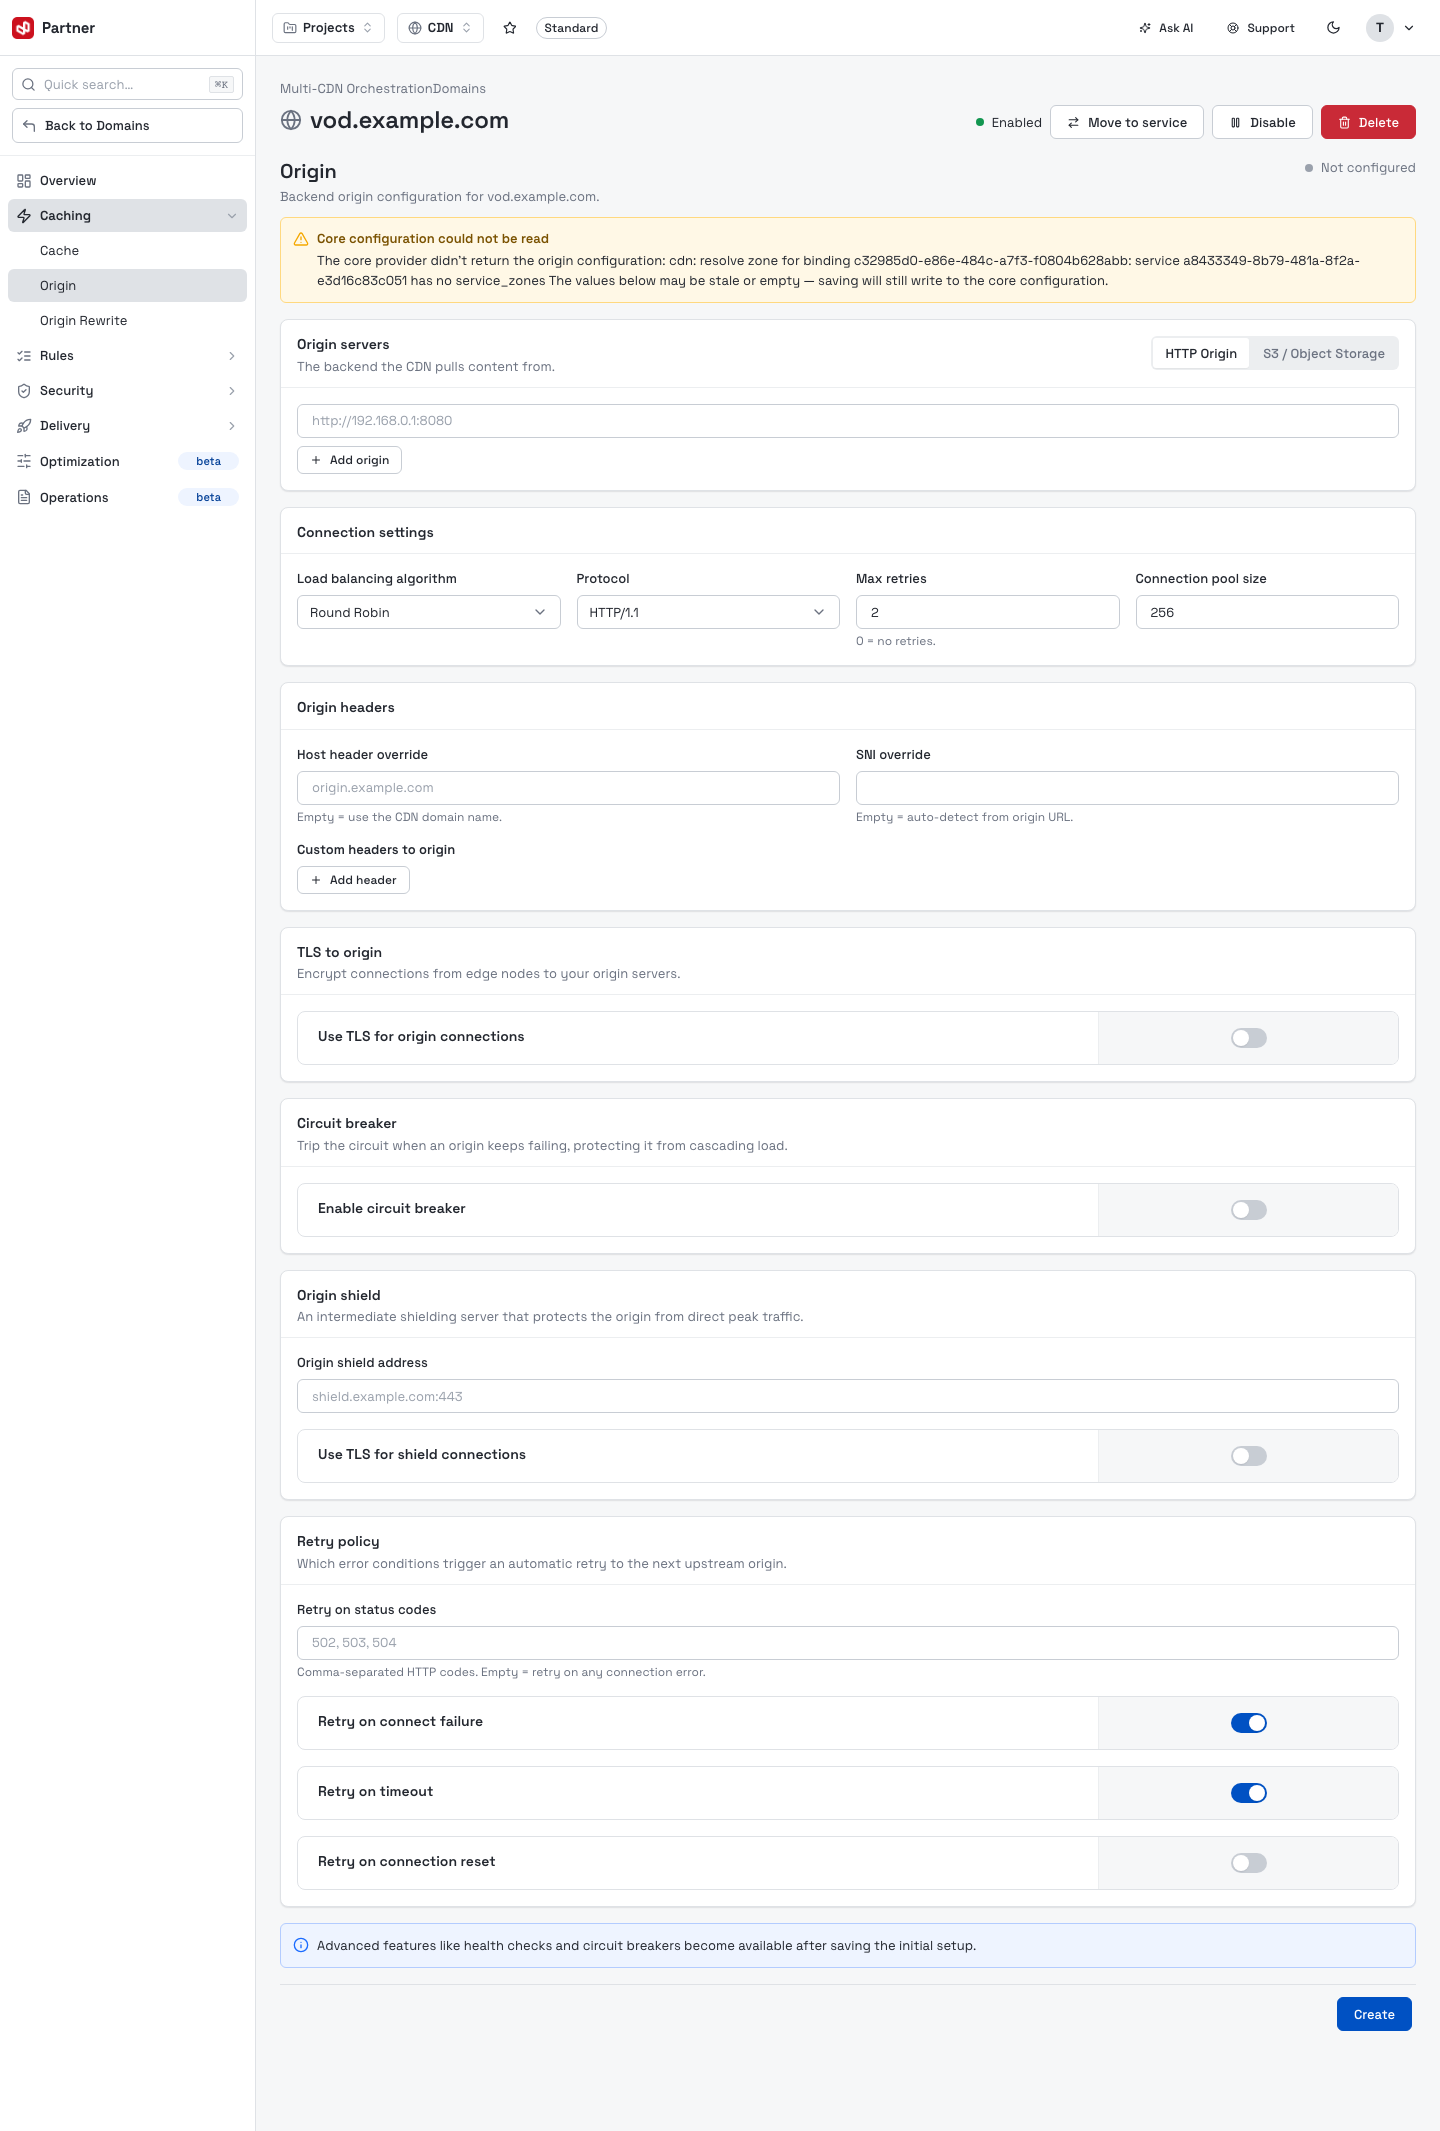Viewport: 1440px width, 2131px height.
Task: Click the Retry on status codes field
Action: tap(847, 1643)
